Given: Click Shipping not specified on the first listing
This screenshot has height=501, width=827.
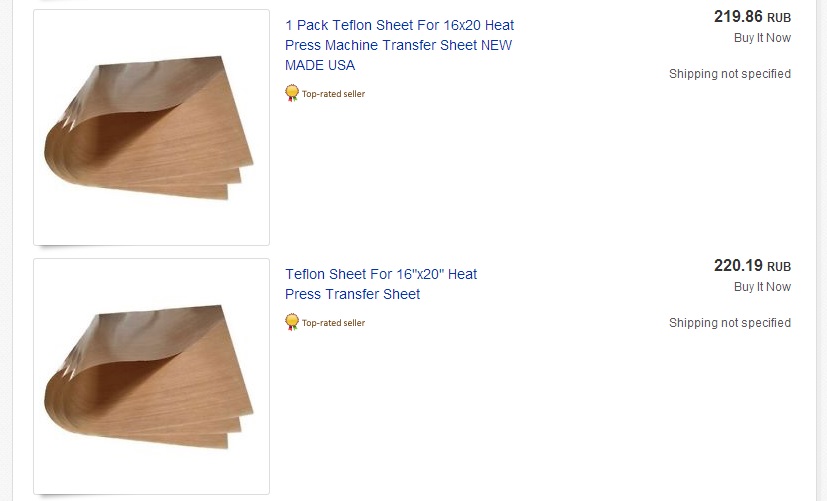Looking at the screenshot, I should coord(729,74).
